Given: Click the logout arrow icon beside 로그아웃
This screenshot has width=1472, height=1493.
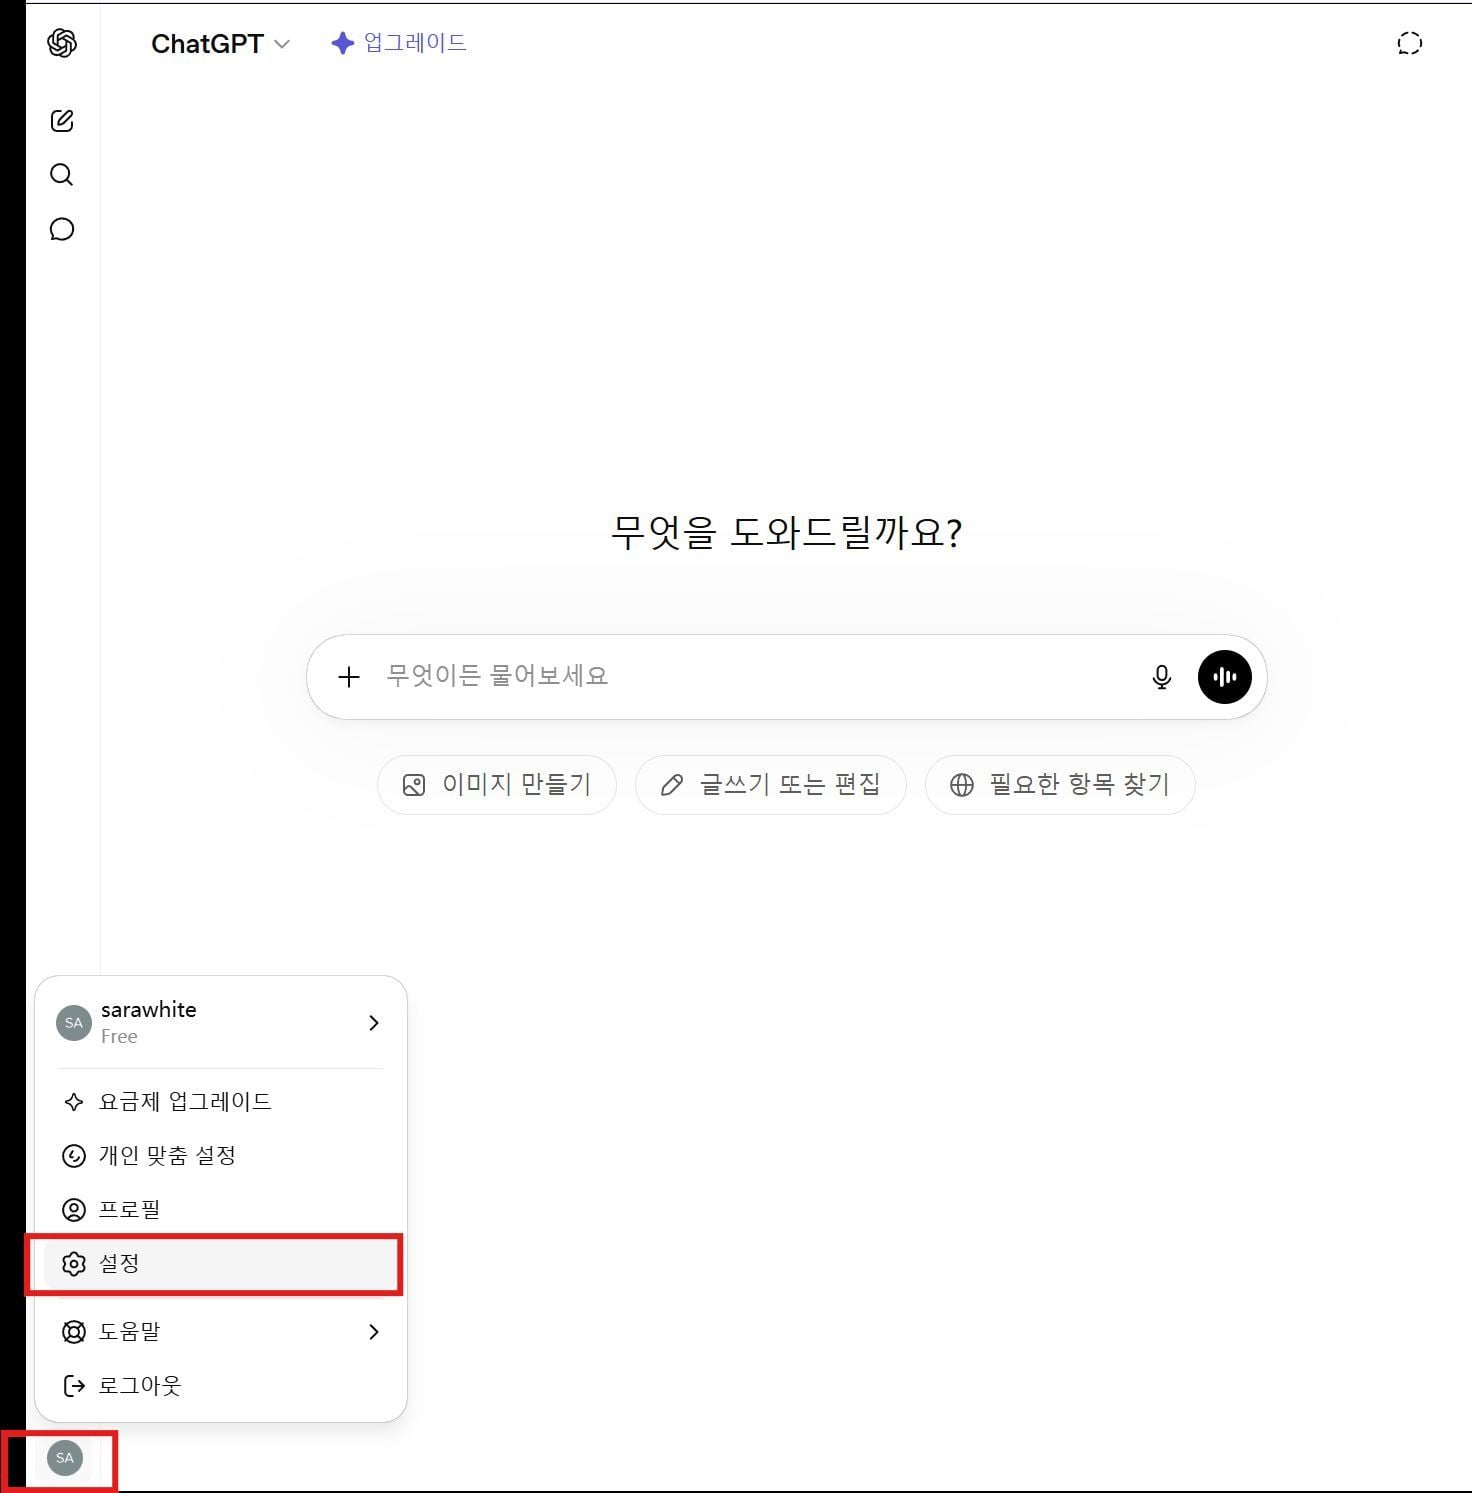Looking at the screenshot, I should tap(74, 1386).
